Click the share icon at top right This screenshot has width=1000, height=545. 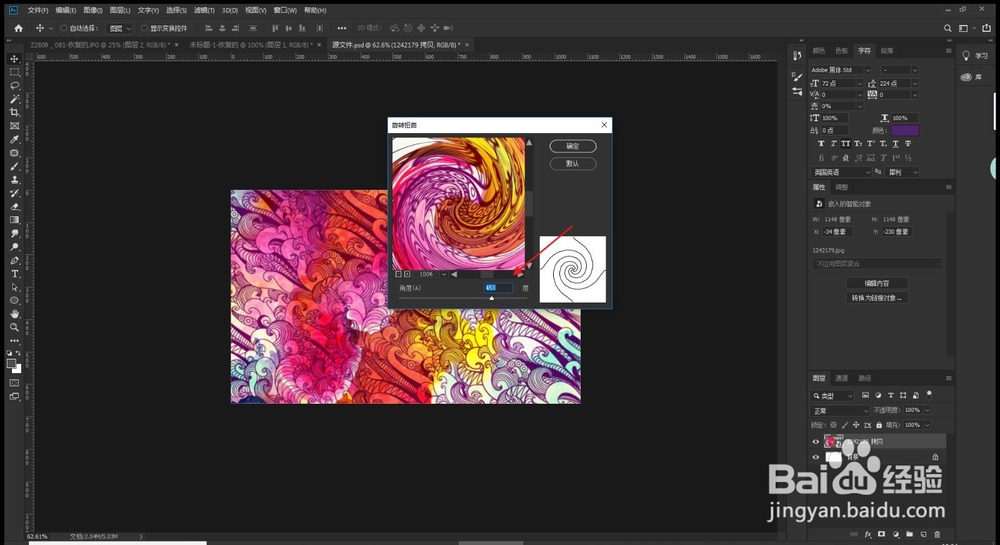point(987,28)
